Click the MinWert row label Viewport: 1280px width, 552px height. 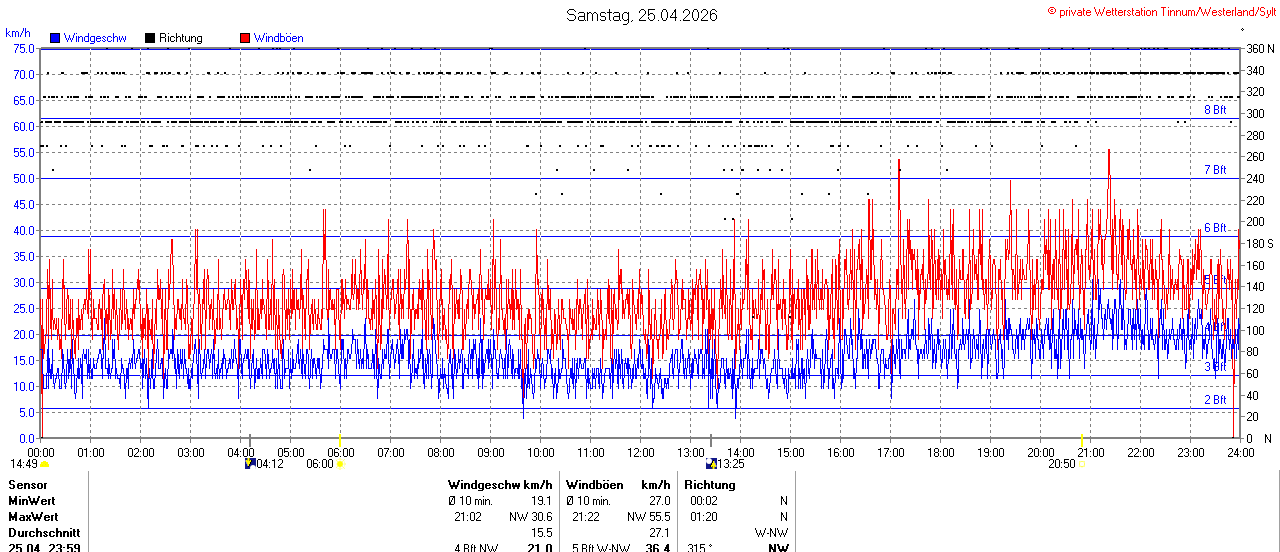pyautogui.click(x=32, y=501)
